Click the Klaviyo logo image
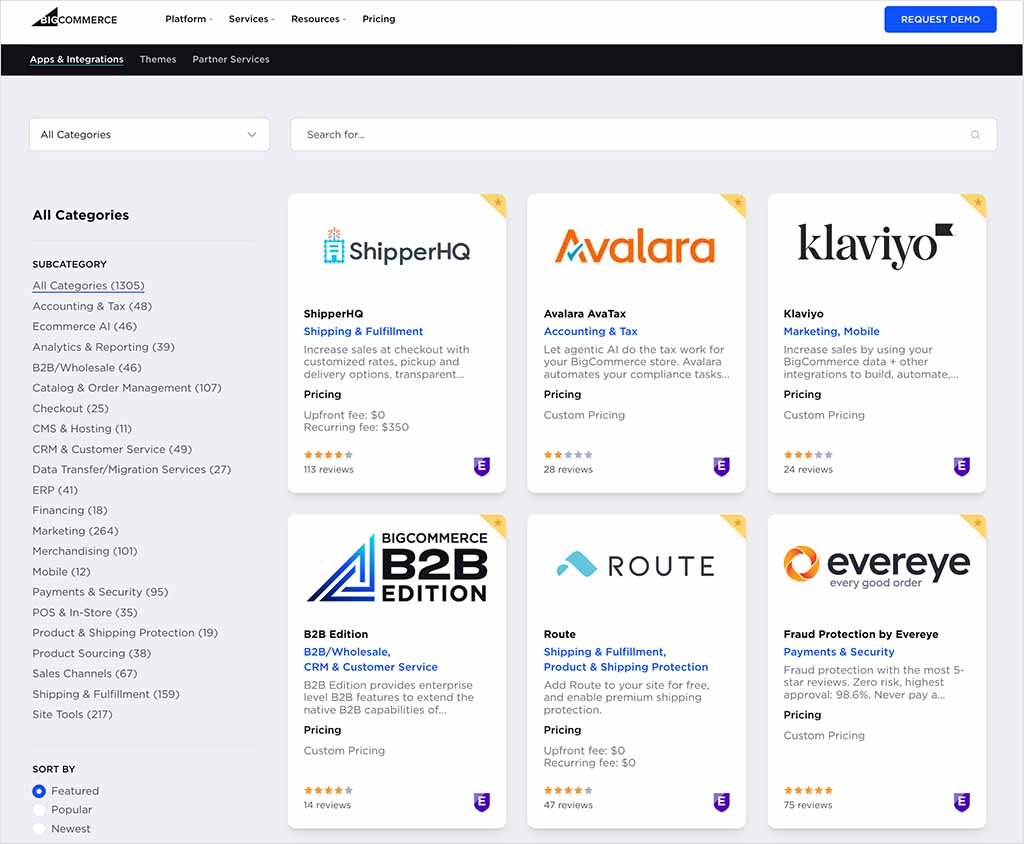The height and width of the screenshot is (844, 1024). click(x=876, y=246)
